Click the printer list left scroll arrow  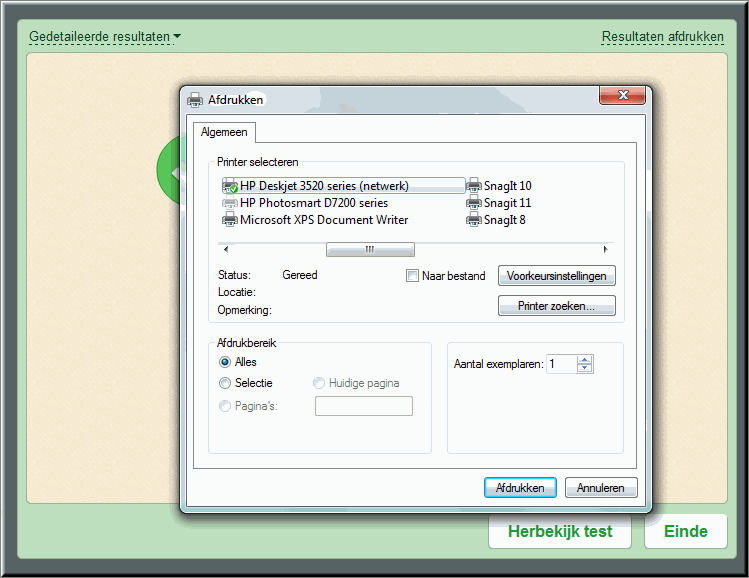[x=226, y=249]
